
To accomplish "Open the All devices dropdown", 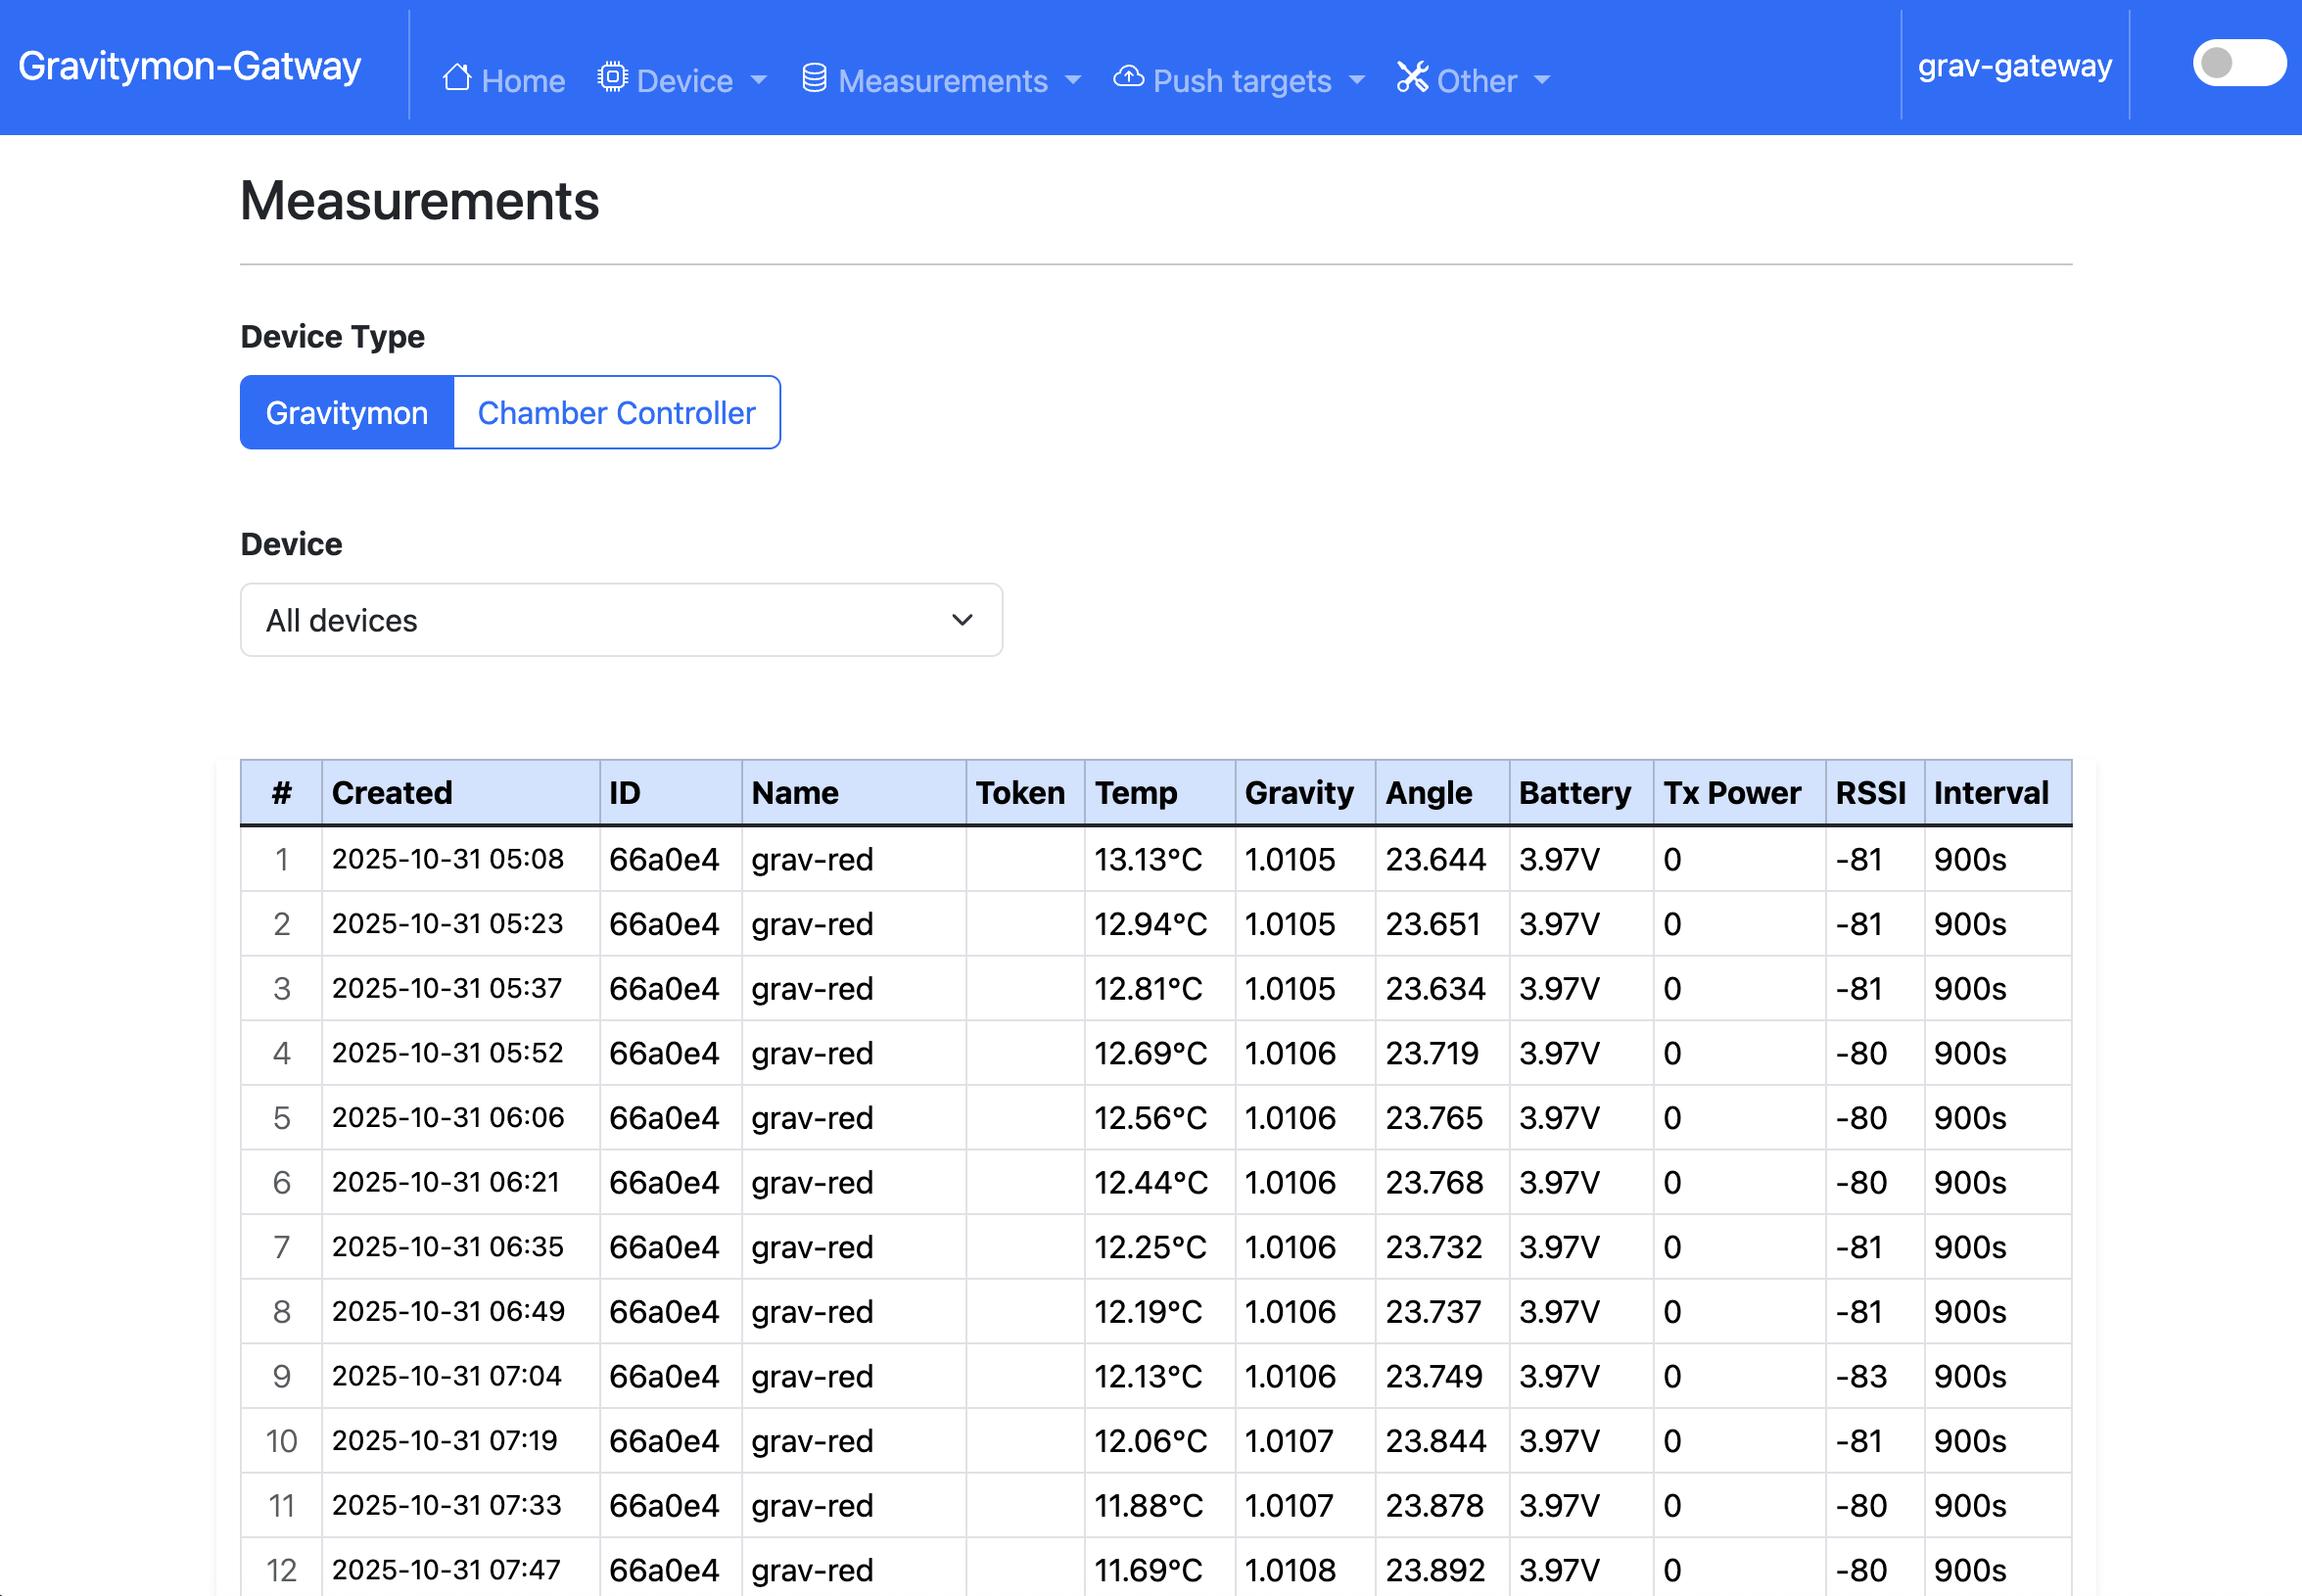I will click(621, 620).
